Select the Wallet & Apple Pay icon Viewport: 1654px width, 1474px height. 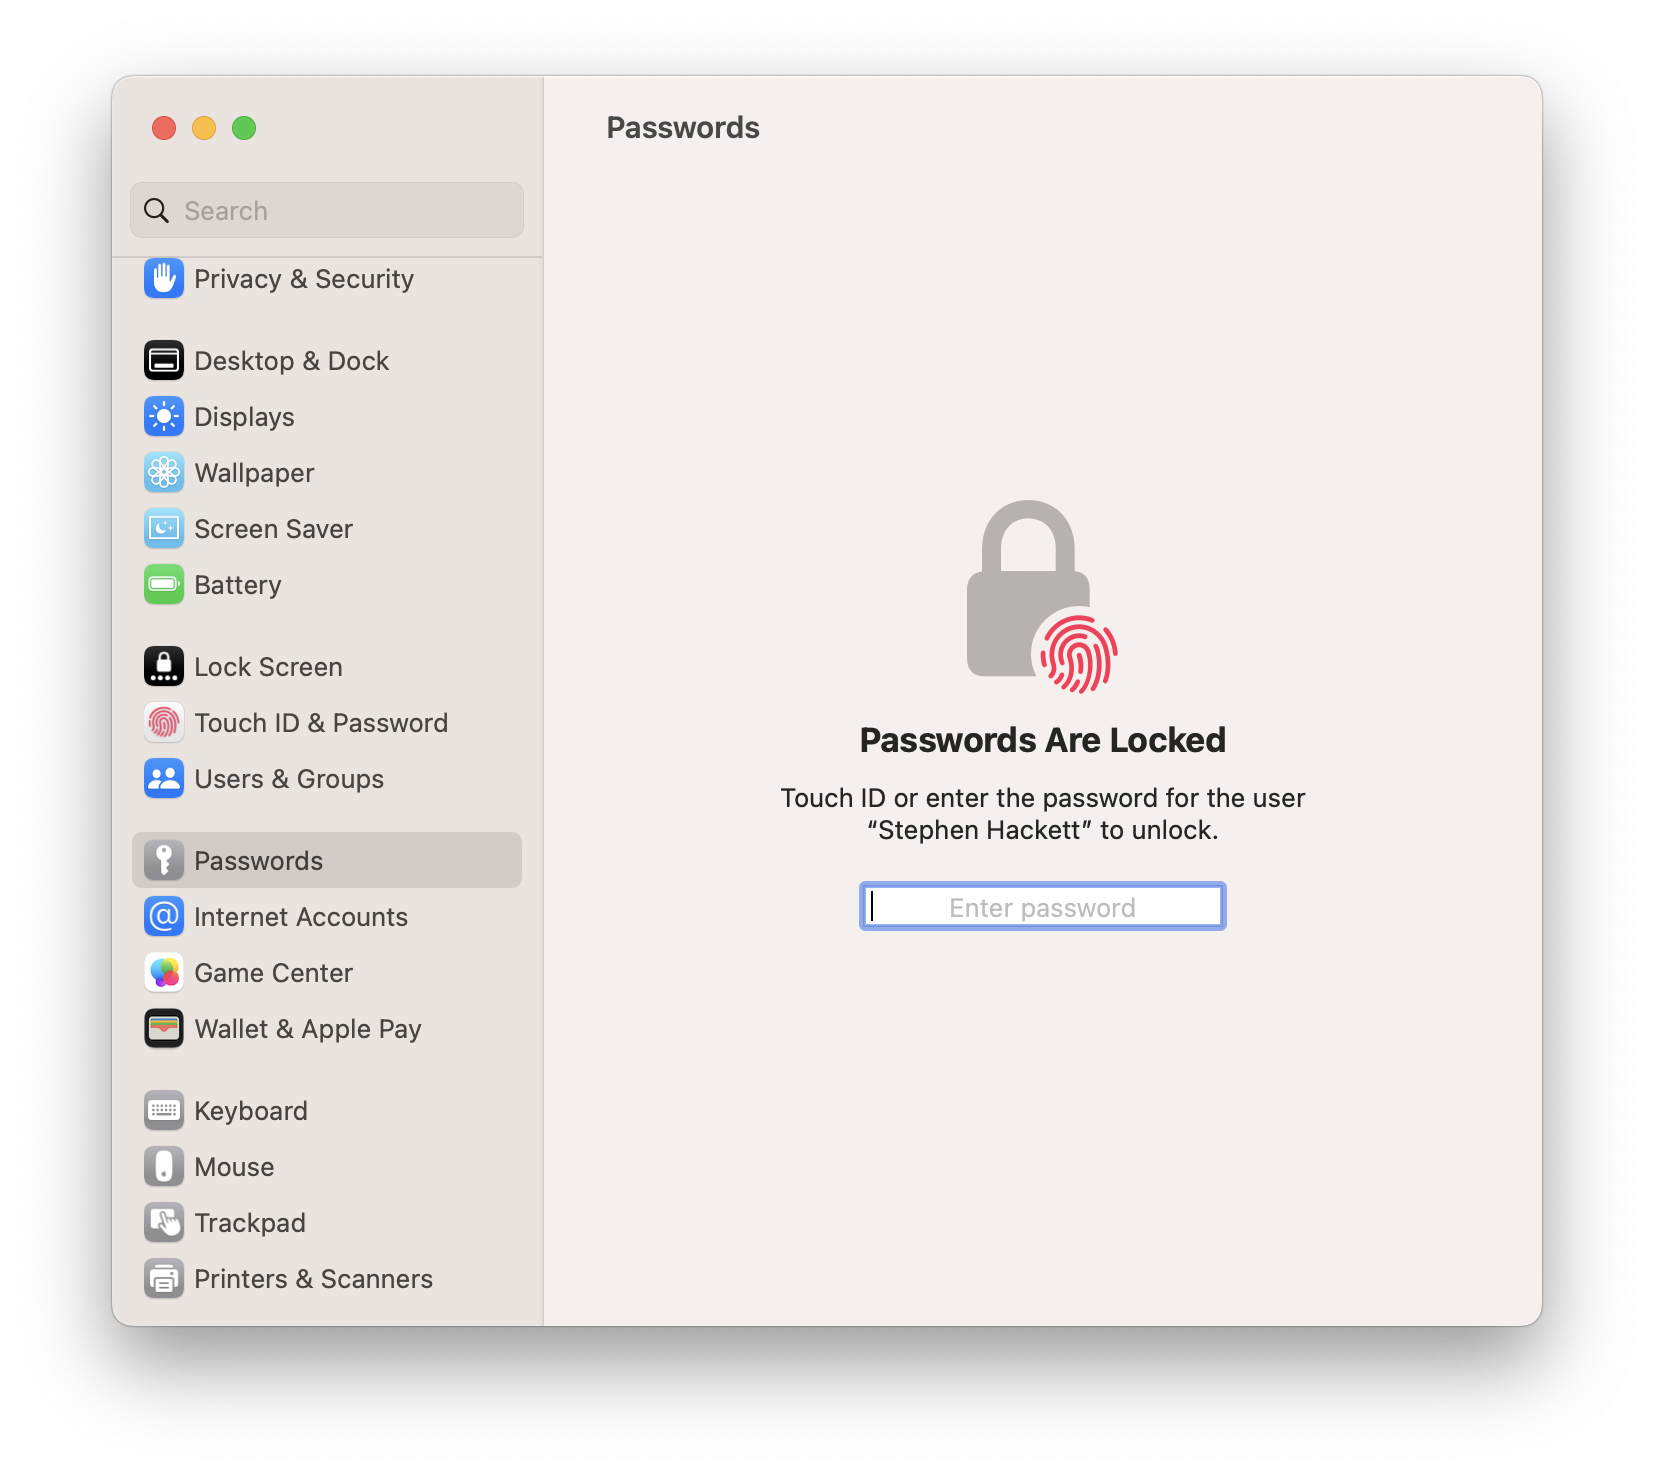point(164,1029)
